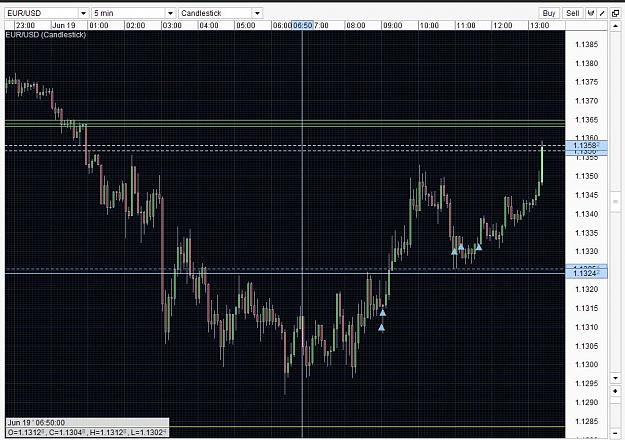This screenshot has height=440, width=625.
Task: Click the 1.1385 price axis label
Action: pyautogui.click(x=587, y=44)
